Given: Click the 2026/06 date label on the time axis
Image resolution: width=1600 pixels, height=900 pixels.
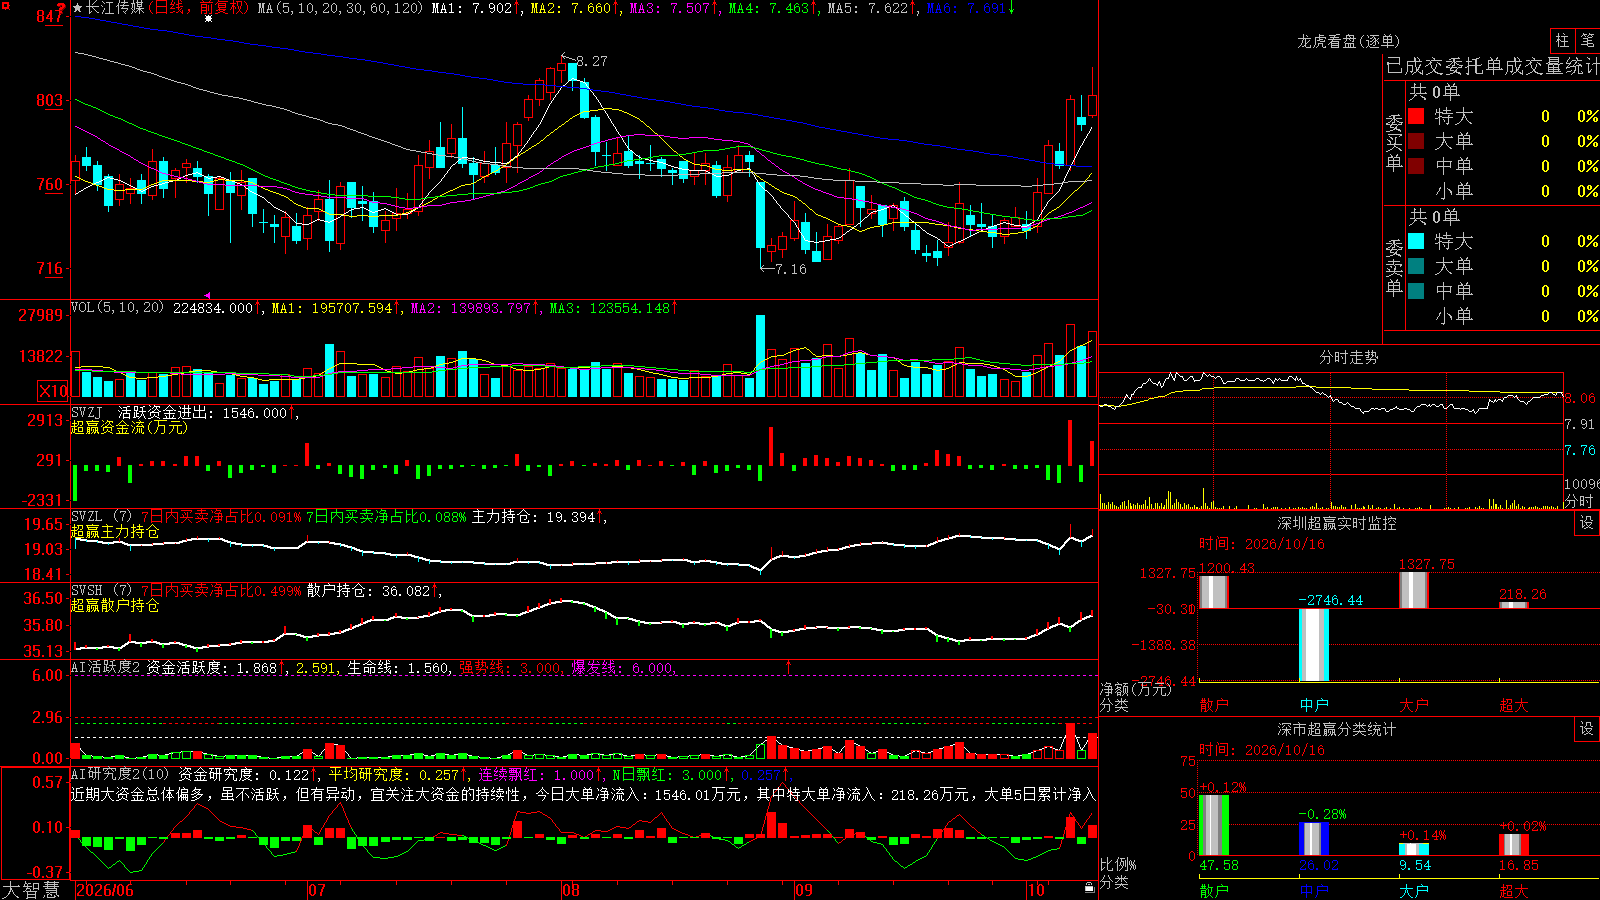Looking at the screenshot, I should (x=105, y=890).
